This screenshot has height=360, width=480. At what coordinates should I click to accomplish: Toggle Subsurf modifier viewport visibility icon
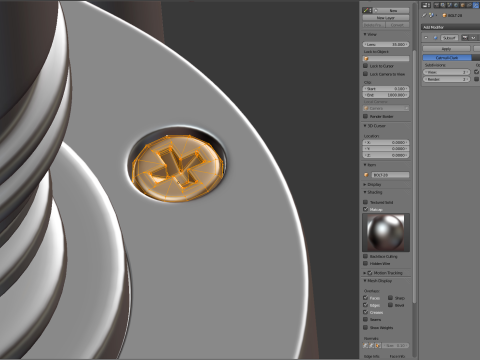[473, 38]
